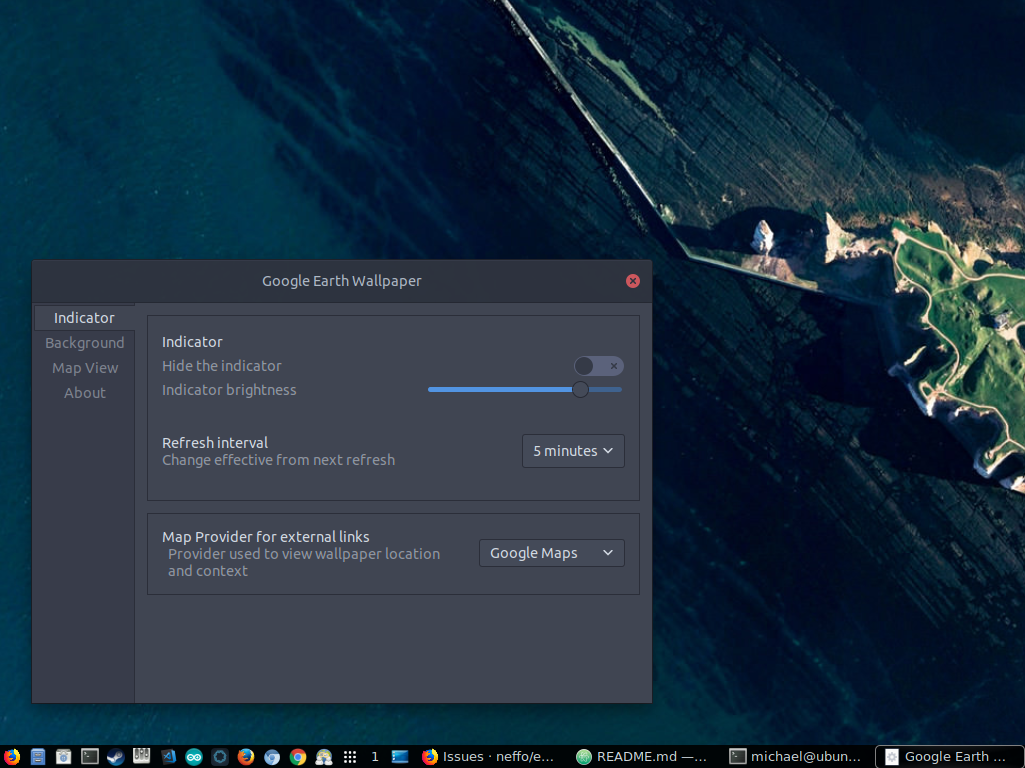Screen dimensions: 1025x768
Task: Toggle the Hide the indicator switch
Action: [x=599, y=366]
